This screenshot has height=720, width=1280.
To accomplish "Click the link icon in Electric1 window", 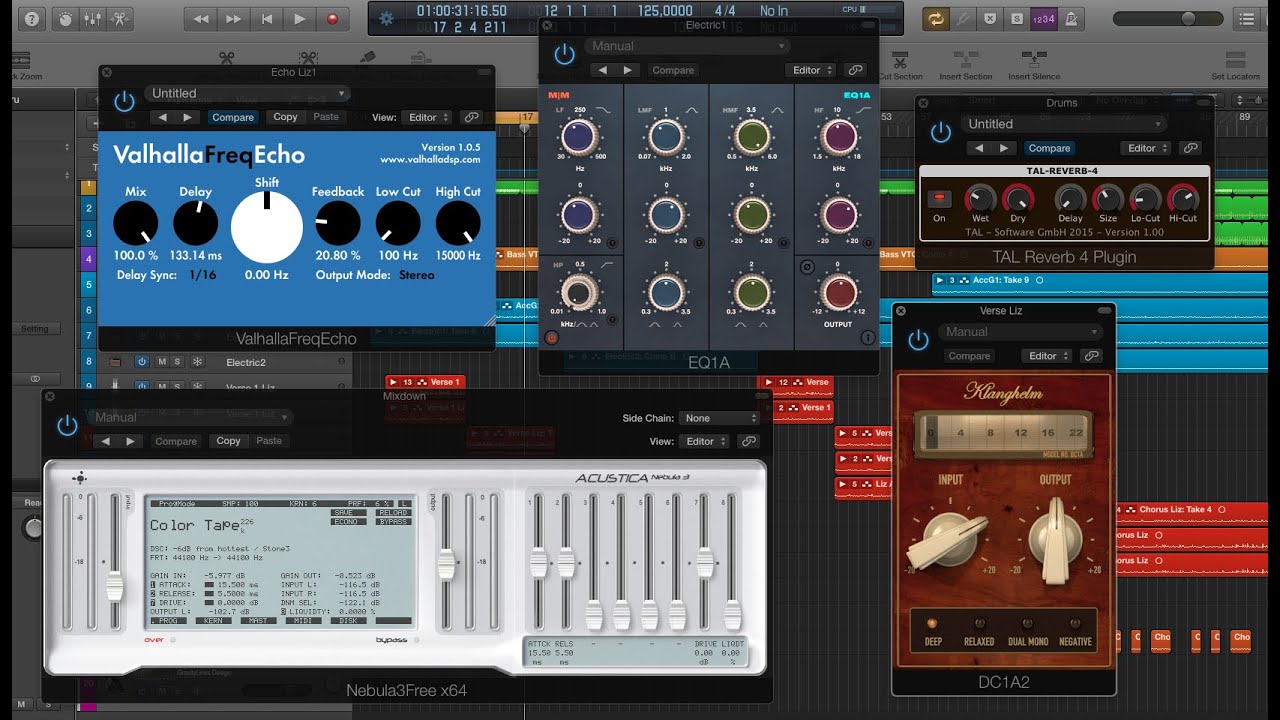I will 855,70.
